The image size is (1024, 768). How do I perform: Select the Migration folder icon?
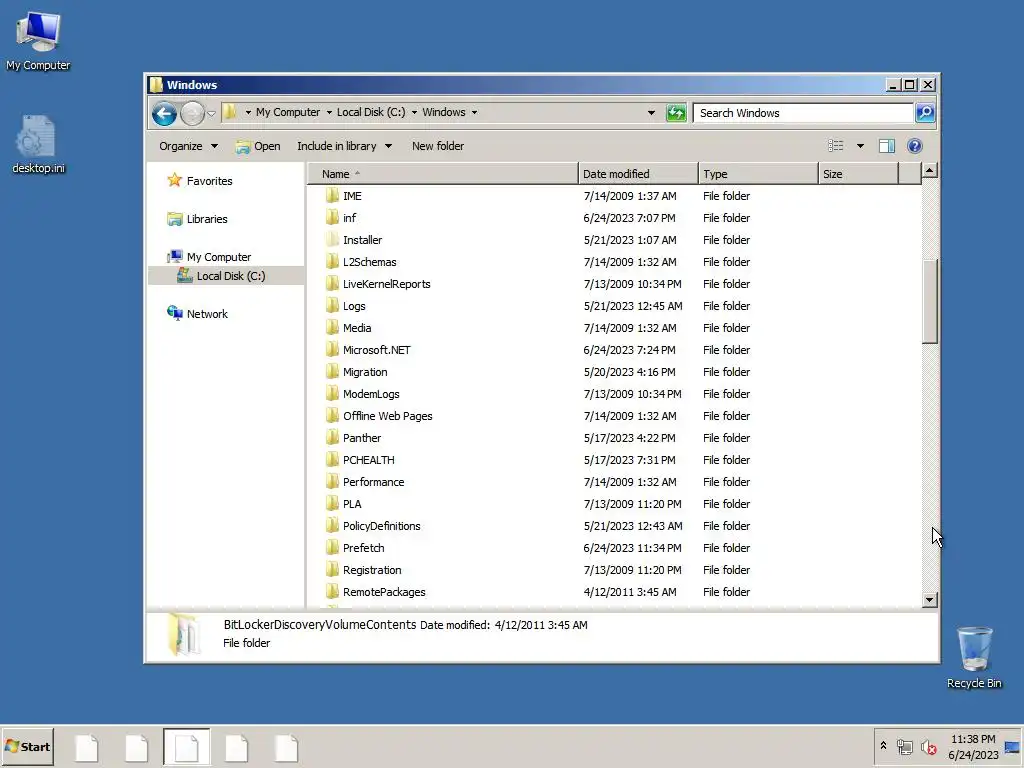coord(332,372)
